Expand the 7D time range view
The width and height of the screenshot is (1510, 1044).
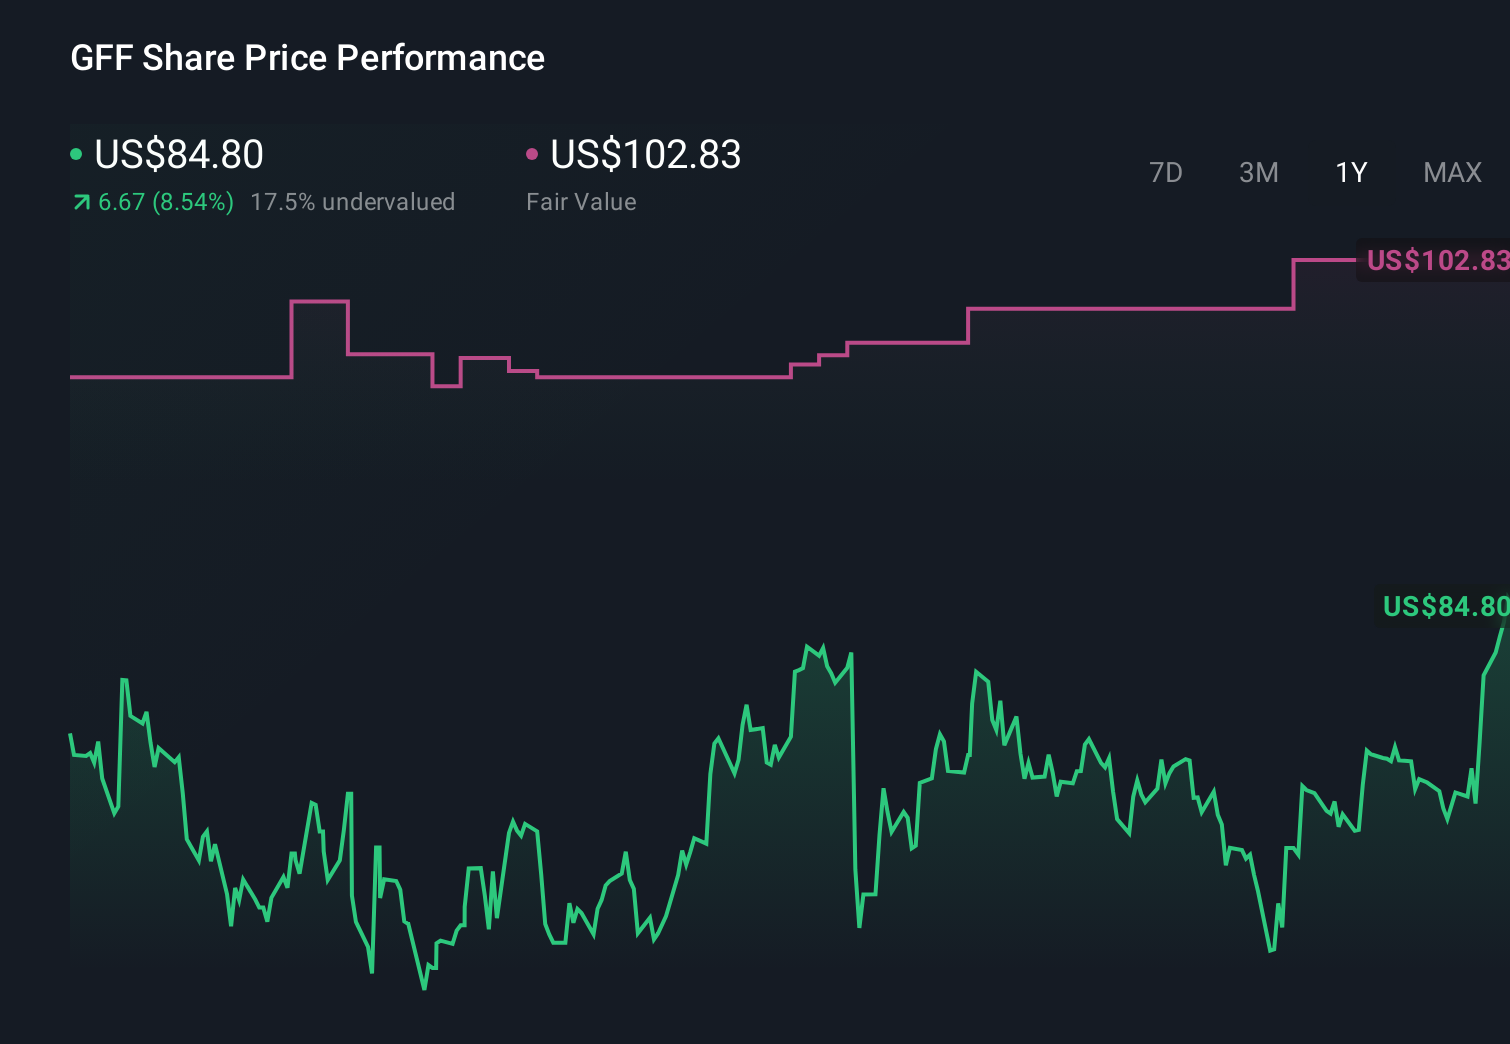[x=1166, y=172]
